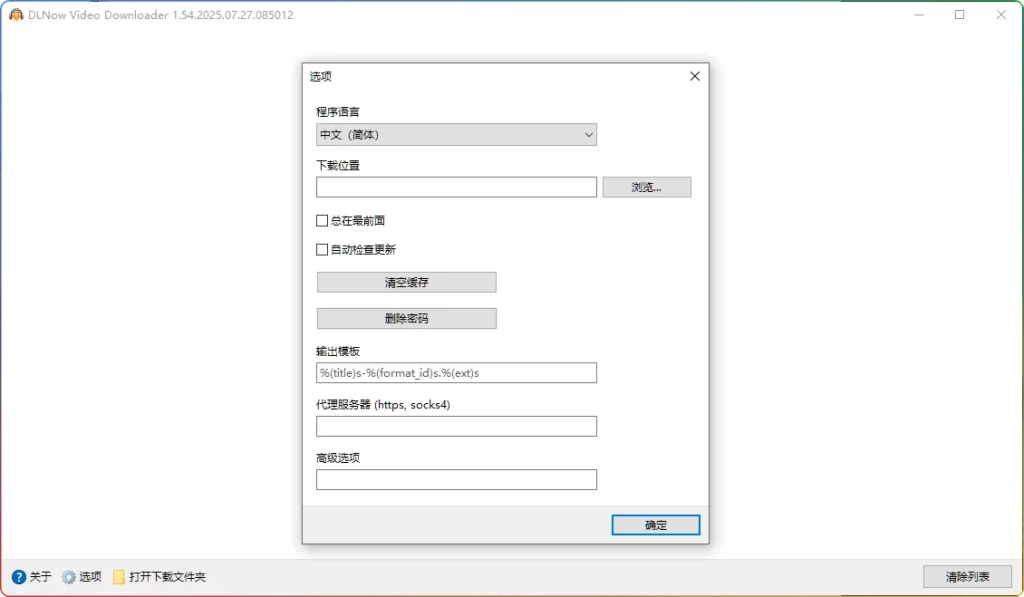Click the dropdown arrow showing 中文（简体）

coord(588,134)
